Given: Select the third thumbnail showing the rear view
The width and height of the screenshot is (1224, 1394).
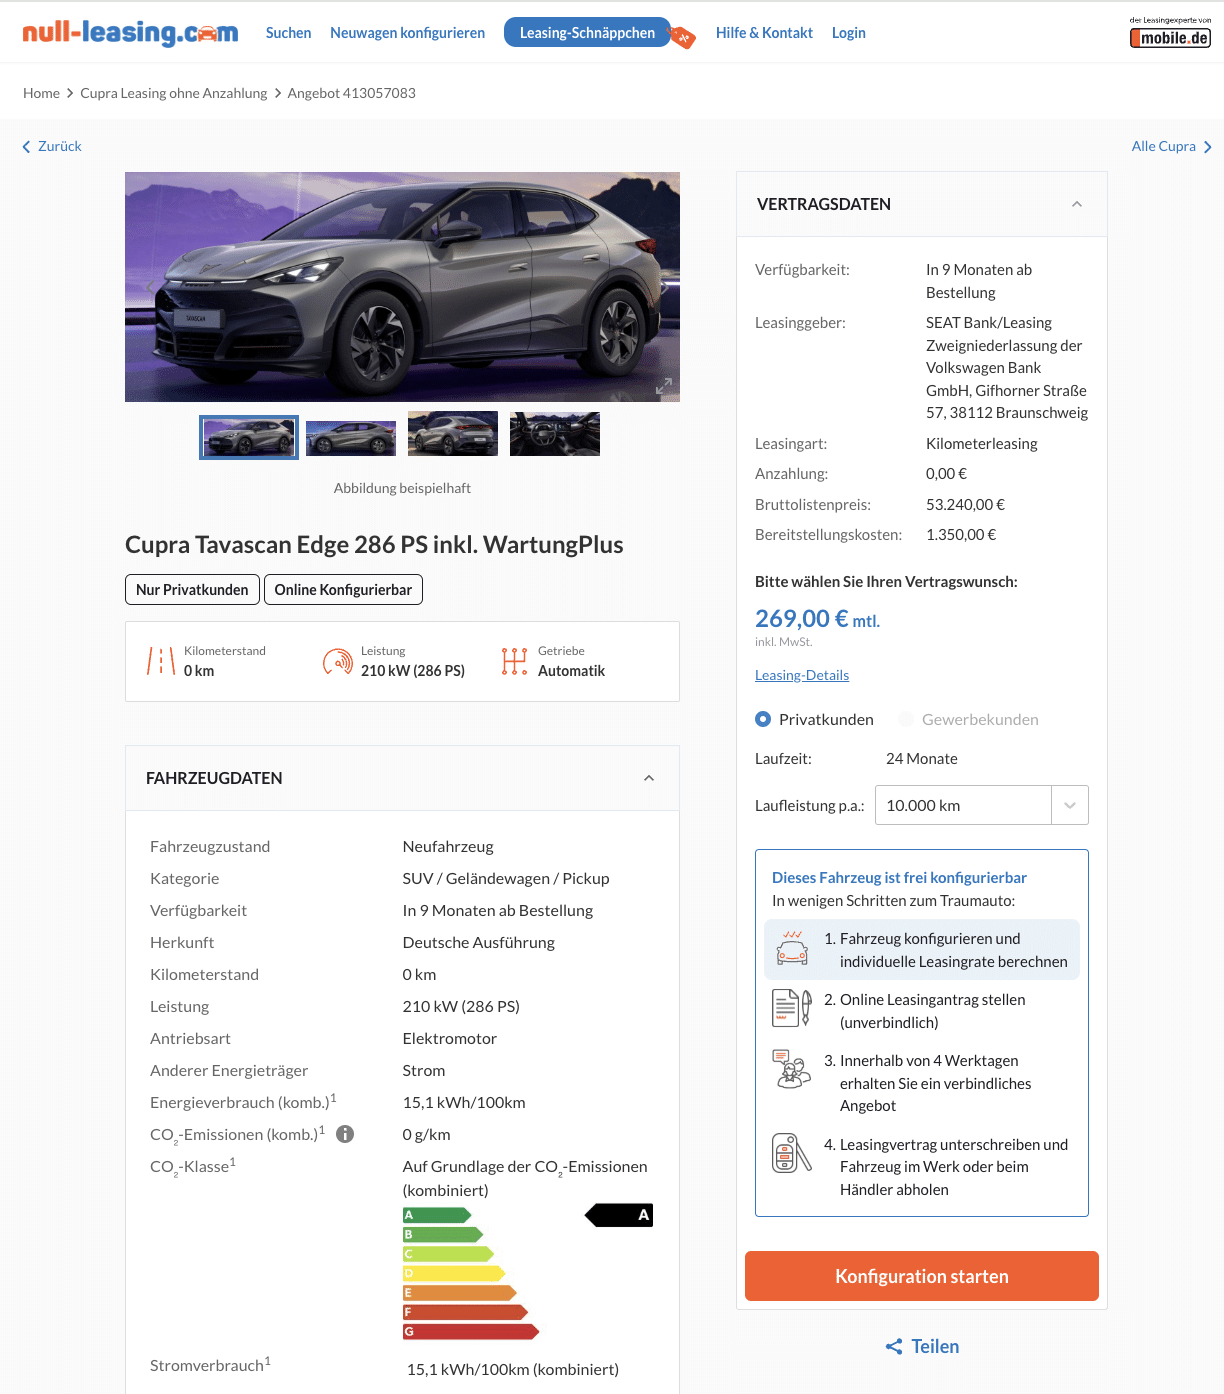Looking at the screenshot, I should click(453, 434).
